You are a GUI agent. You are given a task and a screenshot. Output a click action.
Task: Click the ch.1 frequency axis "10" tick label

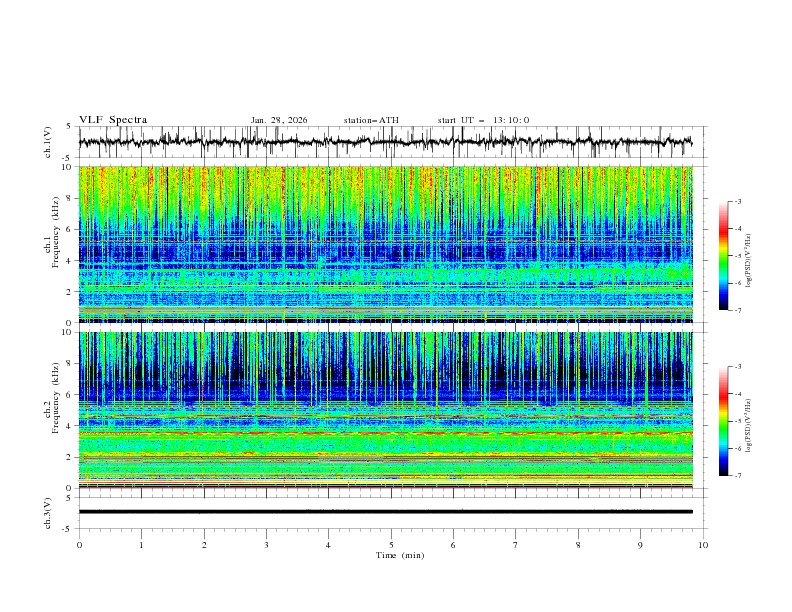coord(67,167)
